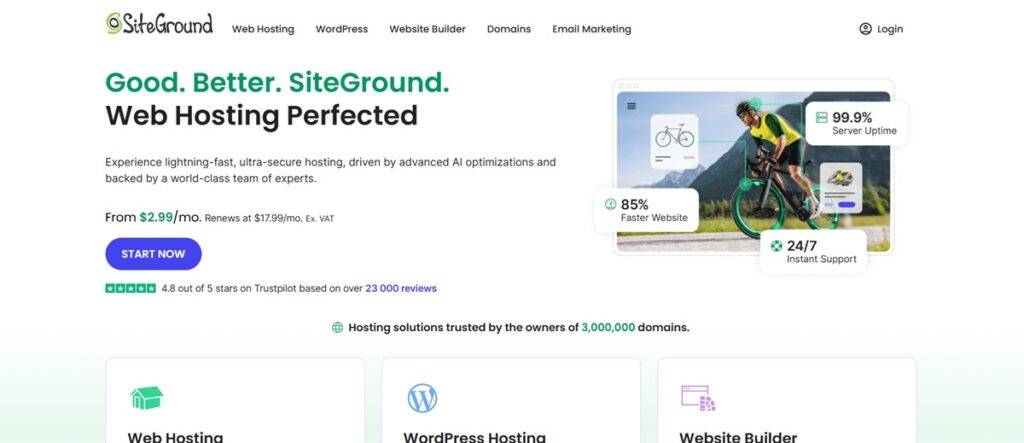The width and height of the screenshot is (1024, 443).
Task: Open the Web Hosting menu
Action: [263, 29]
